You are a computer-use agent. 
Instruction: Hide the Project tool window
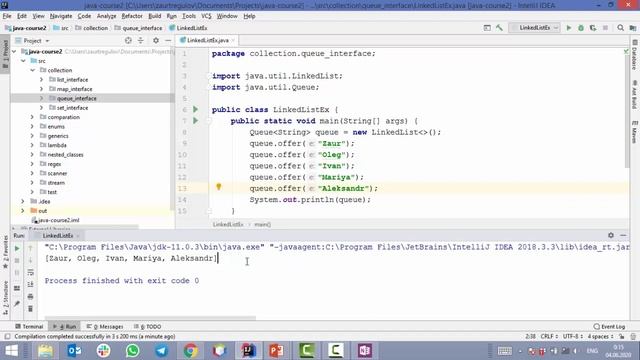[168, 40]
